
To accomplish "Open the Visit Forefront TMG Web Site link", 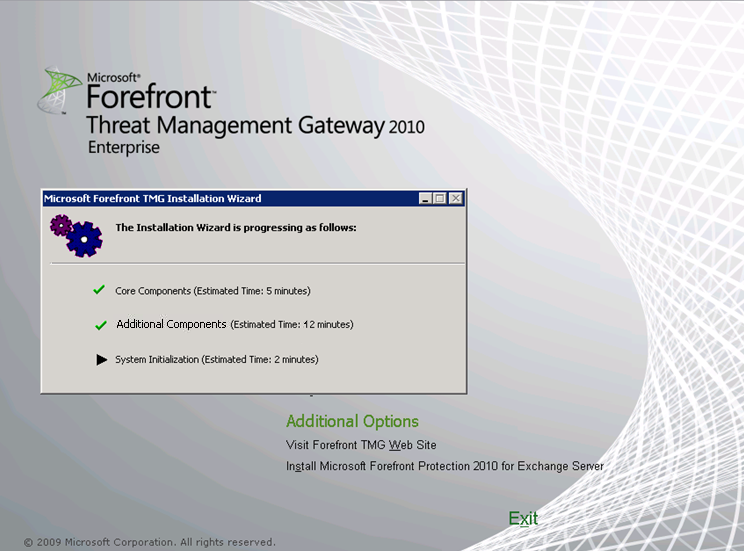I will click(361, 445).
